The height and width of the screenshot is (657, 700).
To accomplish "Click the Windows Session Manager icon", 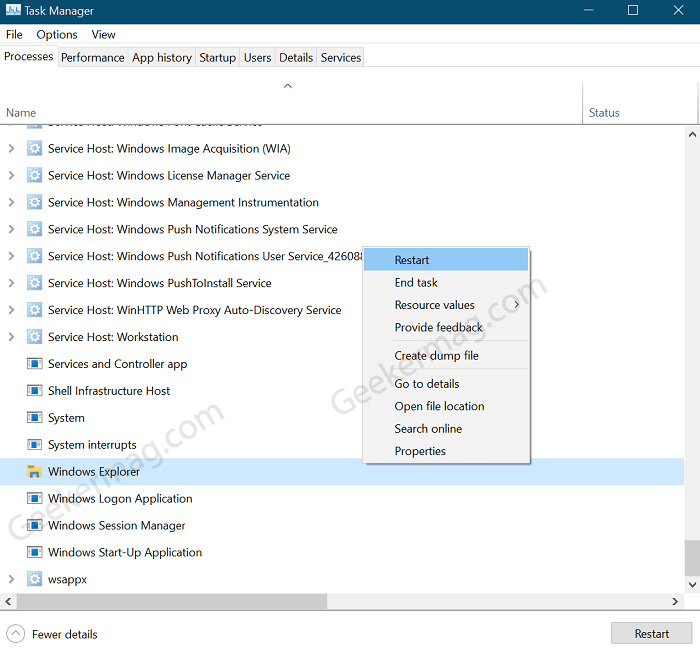I will point(34,525).
